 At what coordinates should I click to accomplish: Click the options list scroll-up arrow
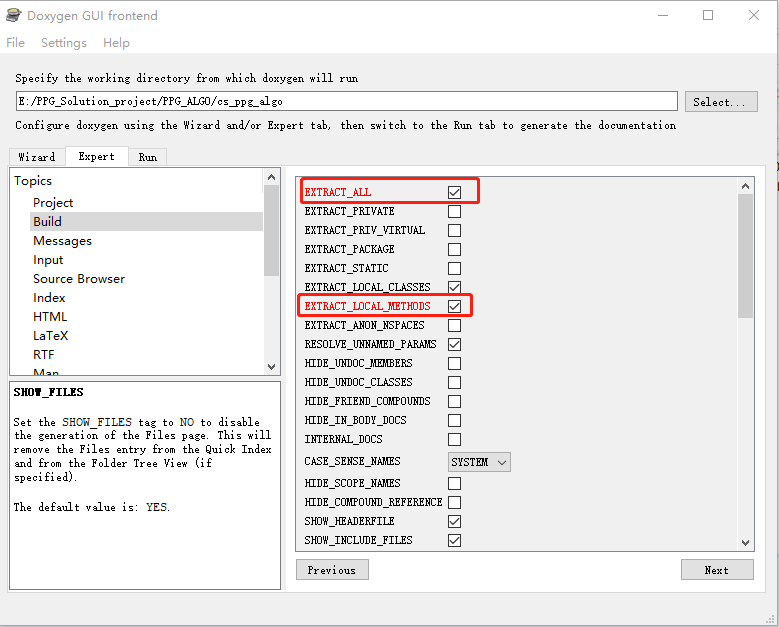[745, 186]
